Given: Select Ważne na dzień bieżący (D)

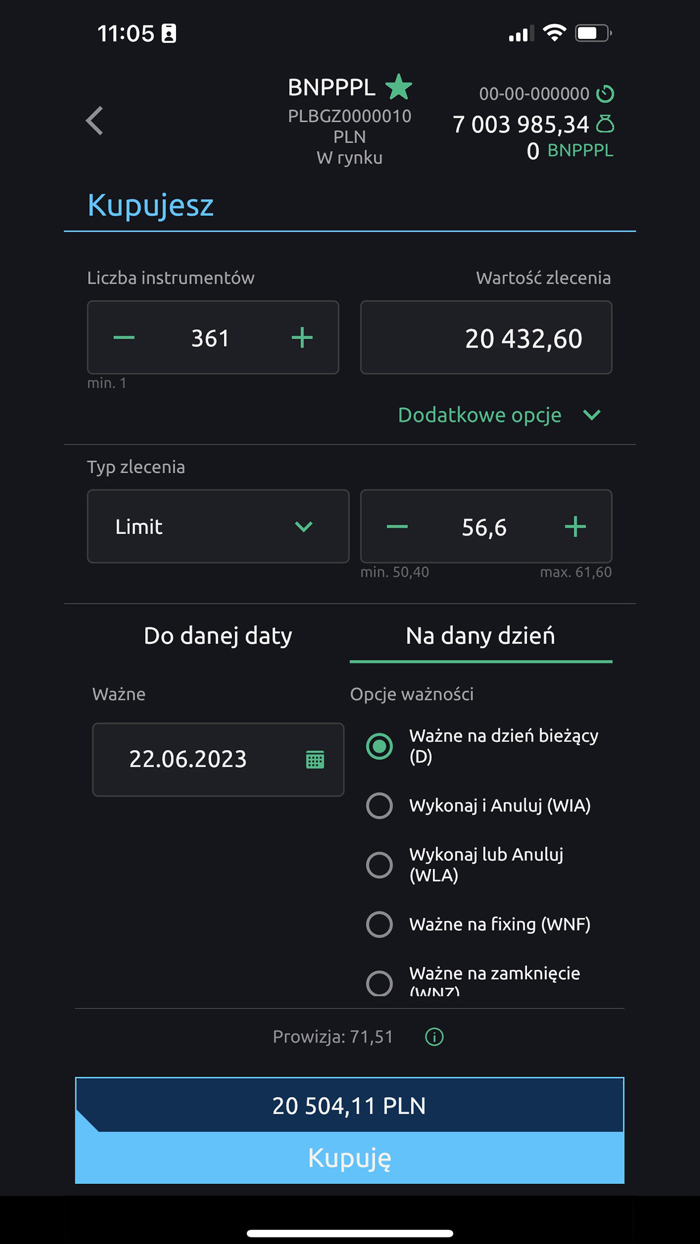Looking at the screenshot, I should pos(379,746).
